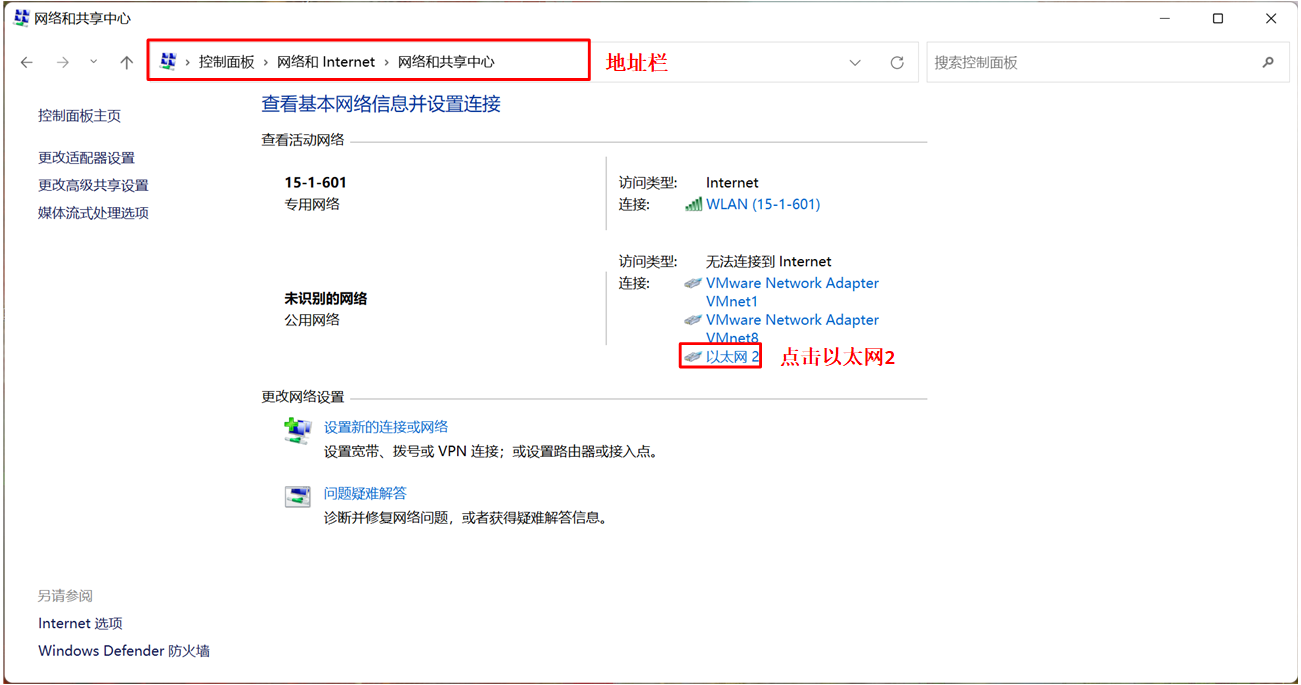Select 控制面板 in the address breadcrumb

[226, 62]
